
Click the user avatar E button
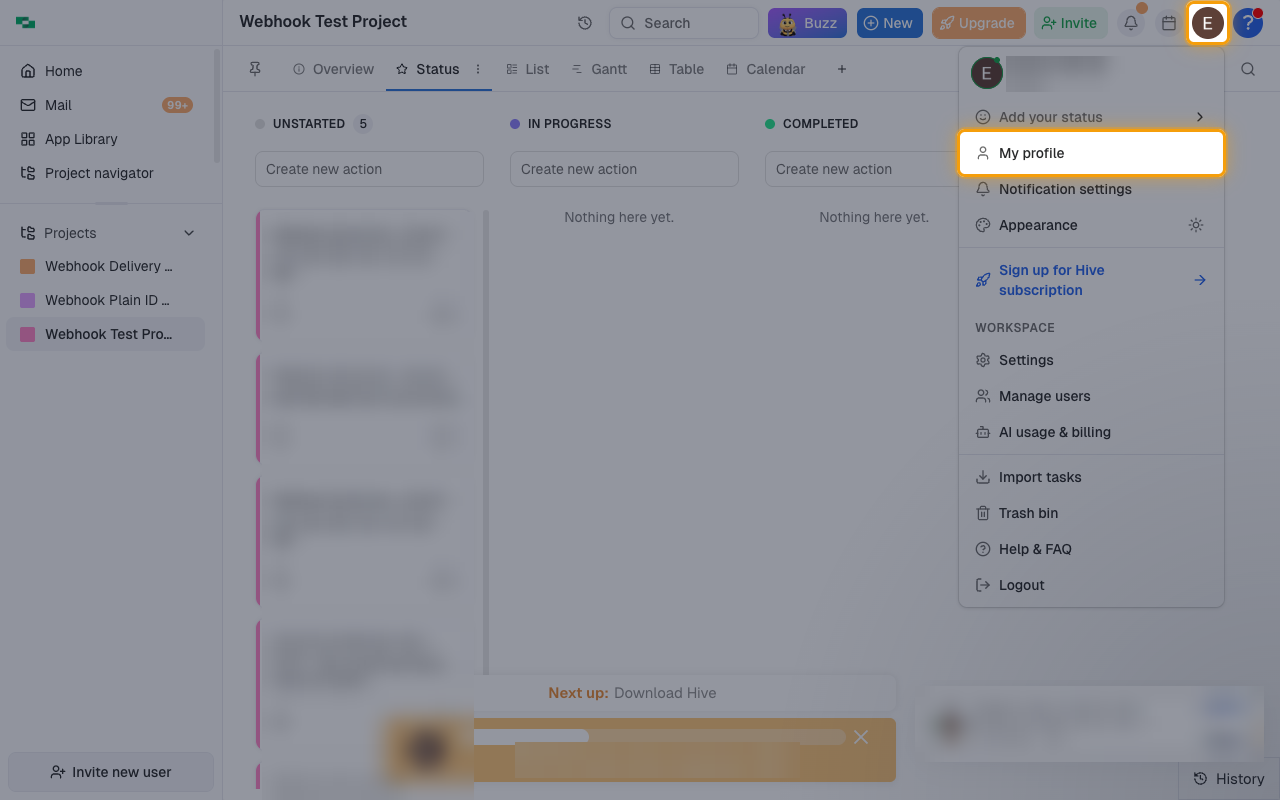[1208, 23]
